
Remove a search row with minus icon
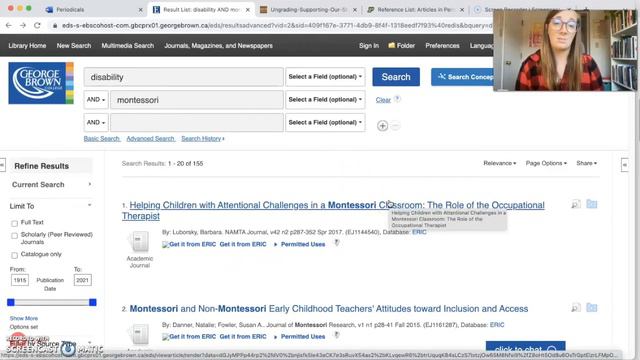point(395,126)
